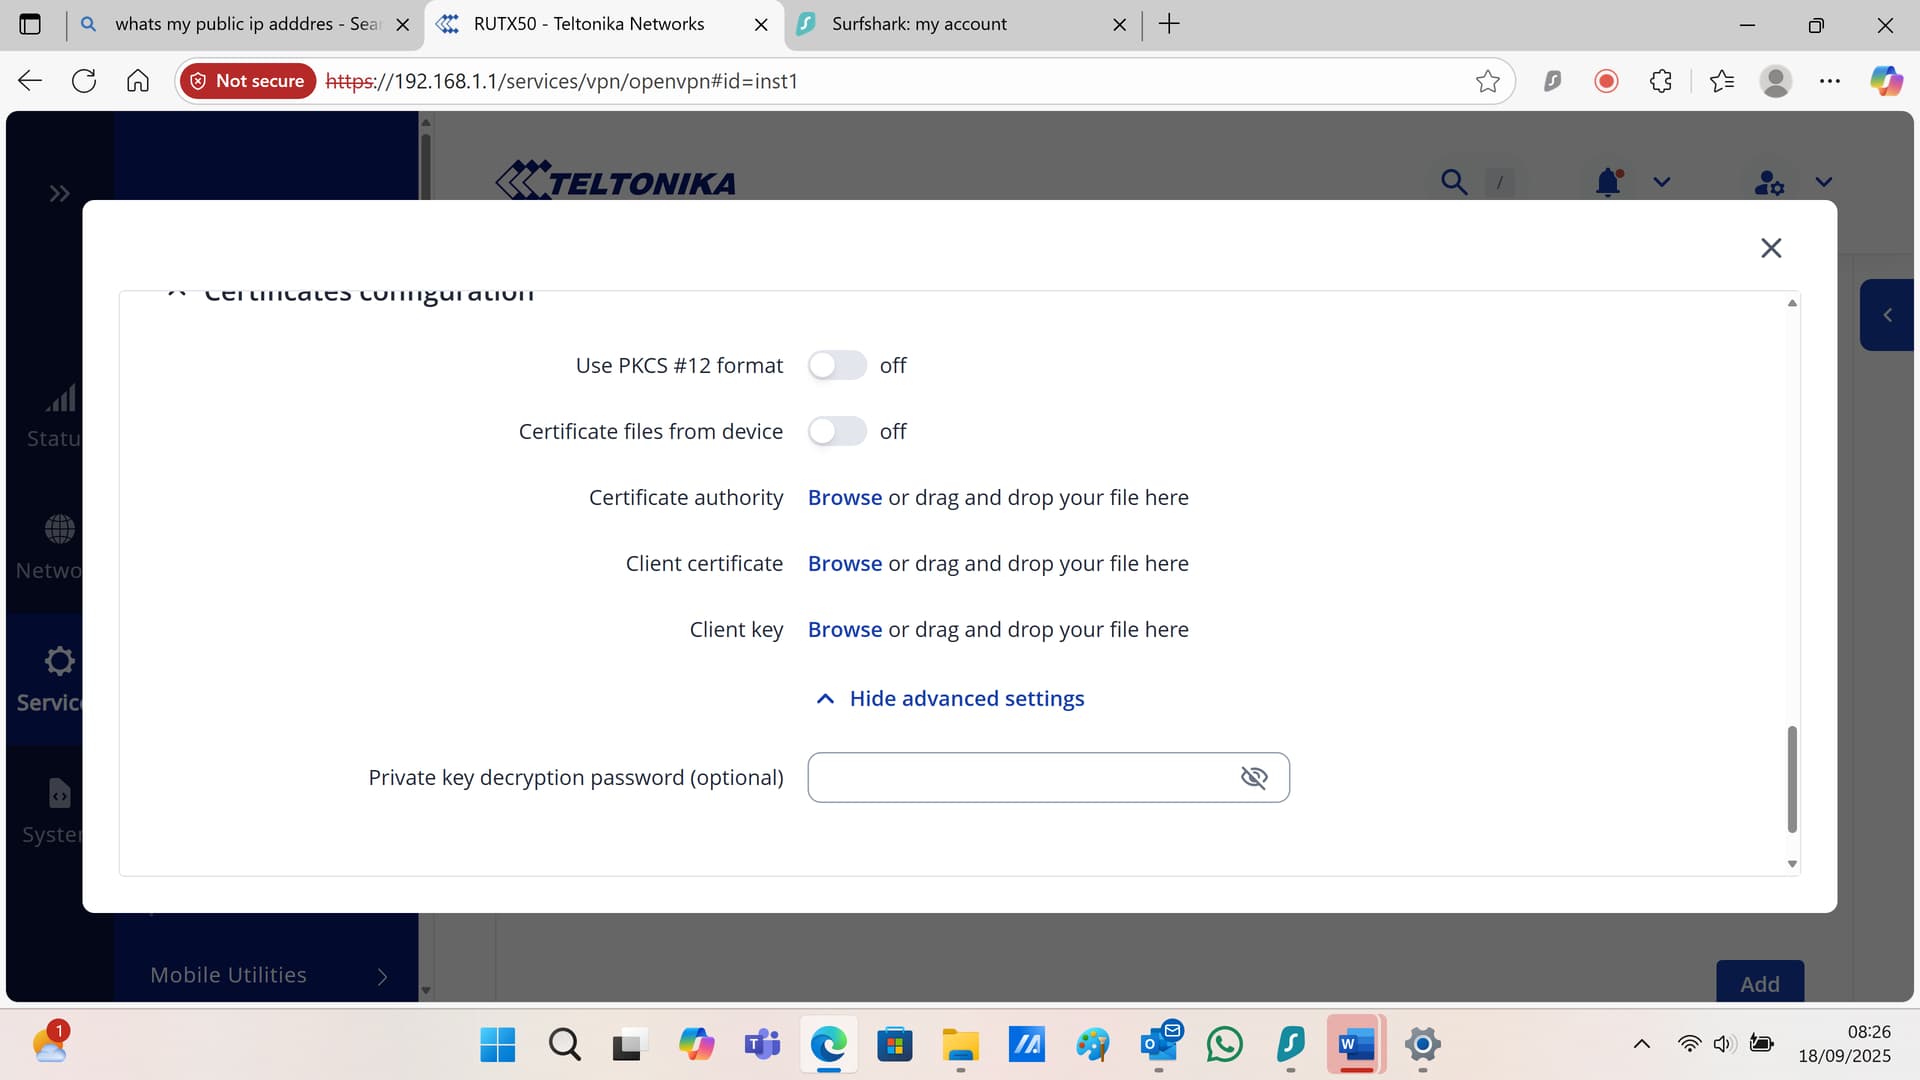The height and width of the screenshot is (1080, 1920).
Task: Switch to Surfshark my account tab
Action: [x=918, y=24]
